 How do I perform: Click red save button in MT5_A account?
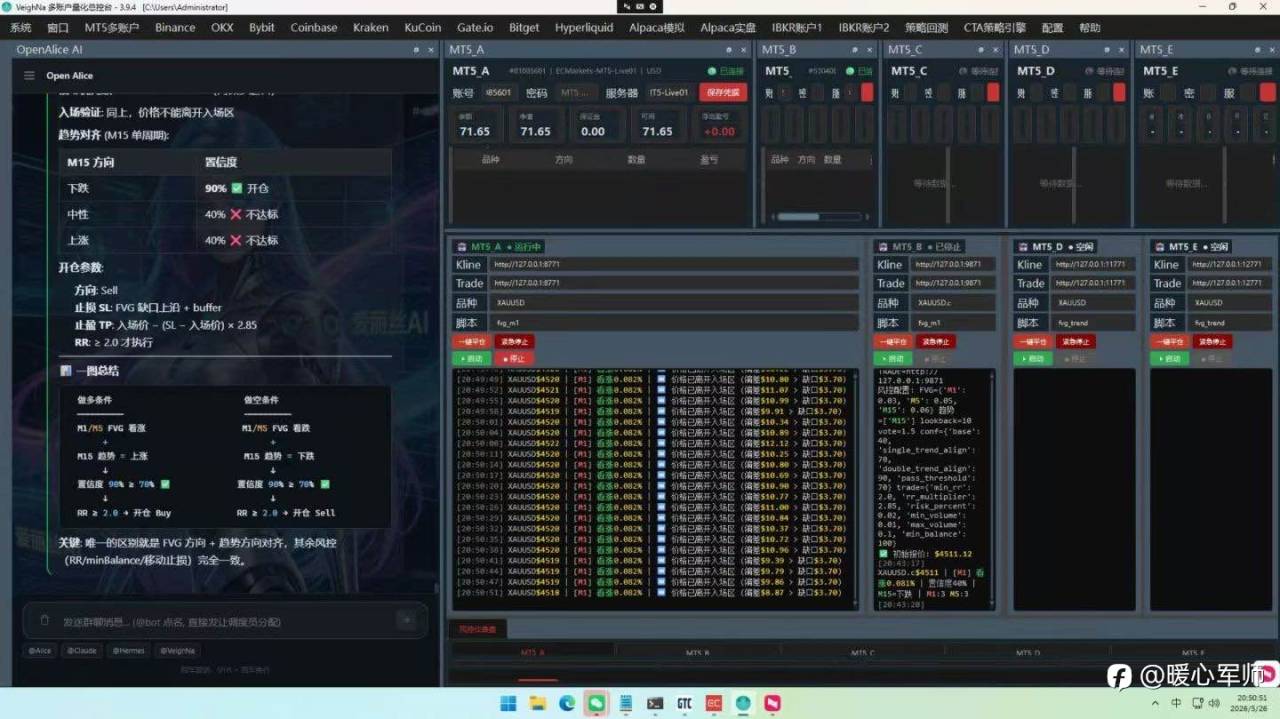click(x=723, y=92)
